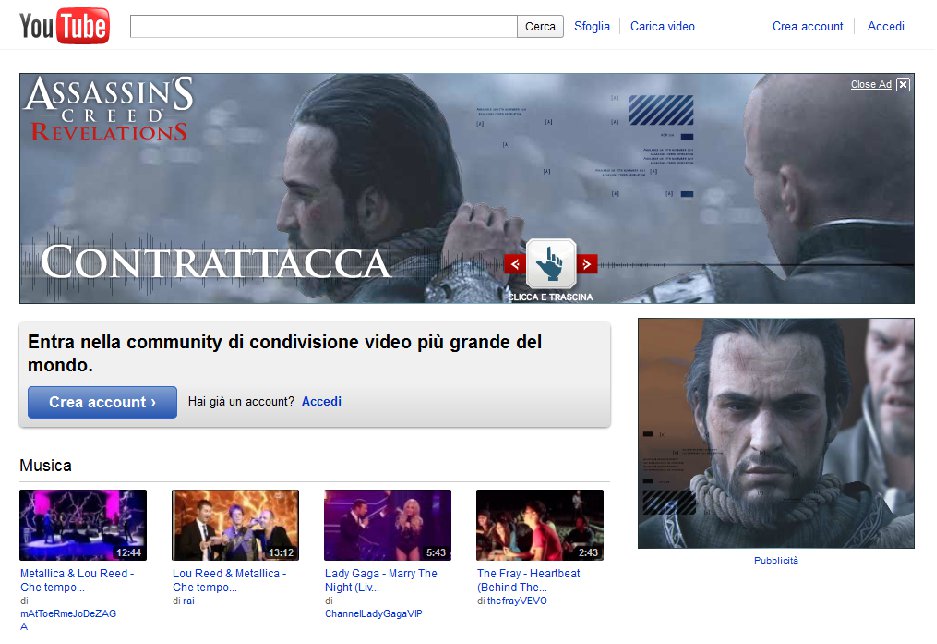The image size is (937, 644).
Task: Click the ad close X icon
Action: (x=904, y=84)
